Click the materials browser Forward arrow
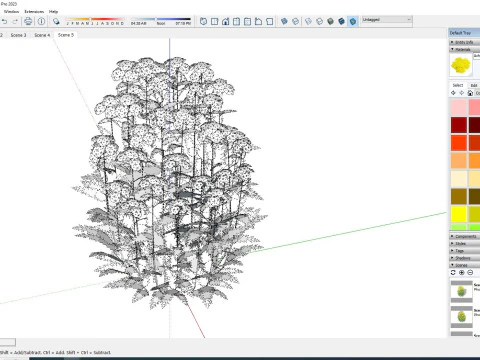 (462, 93)
